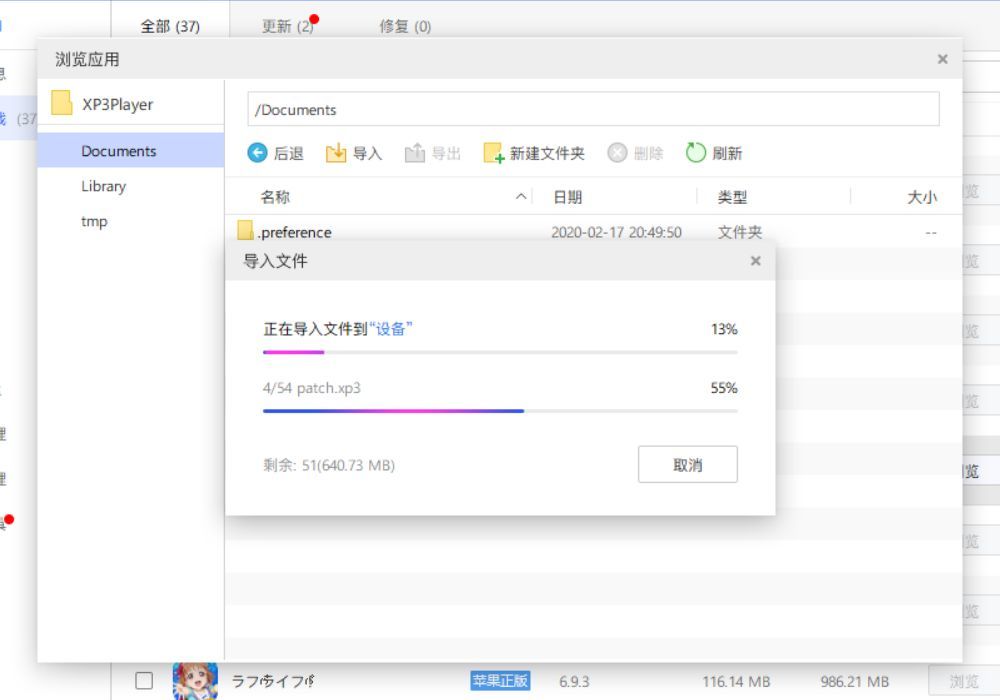Switch to the 全部 (37) tab
Screen dimensions: 1000x700
click(x=170, y=26)
